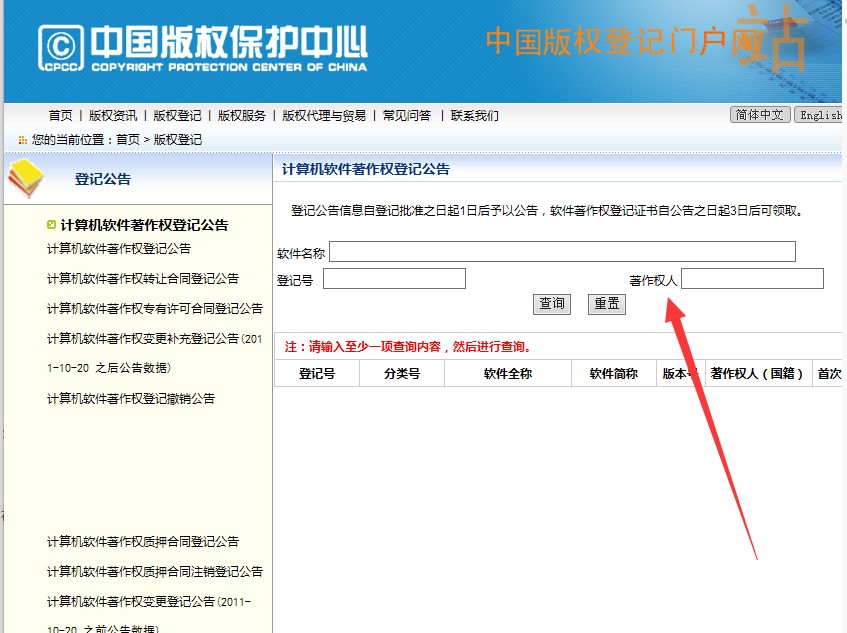Open the 常见问答 menu item
The height and width of the screenshot is (633, 847).
[407, 116]
